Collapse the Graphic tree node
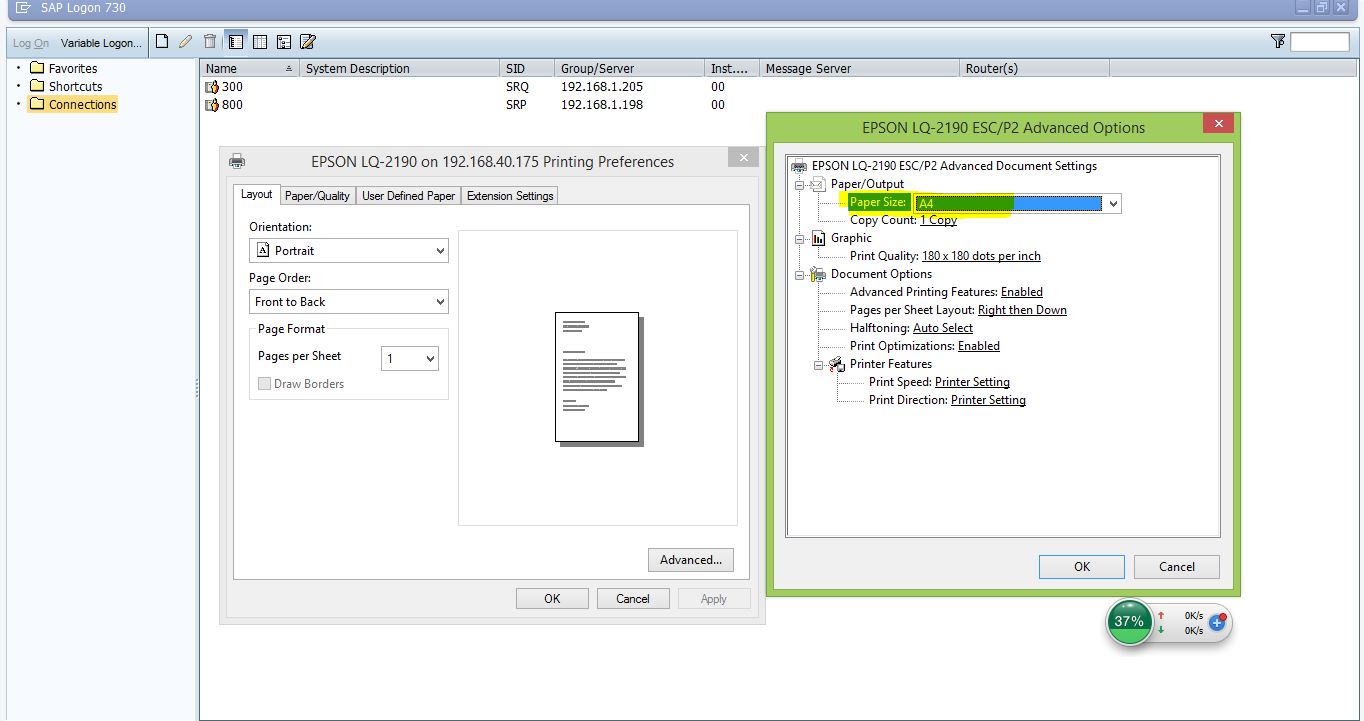This screenshot has width=1364, height=721. (799, 239)
